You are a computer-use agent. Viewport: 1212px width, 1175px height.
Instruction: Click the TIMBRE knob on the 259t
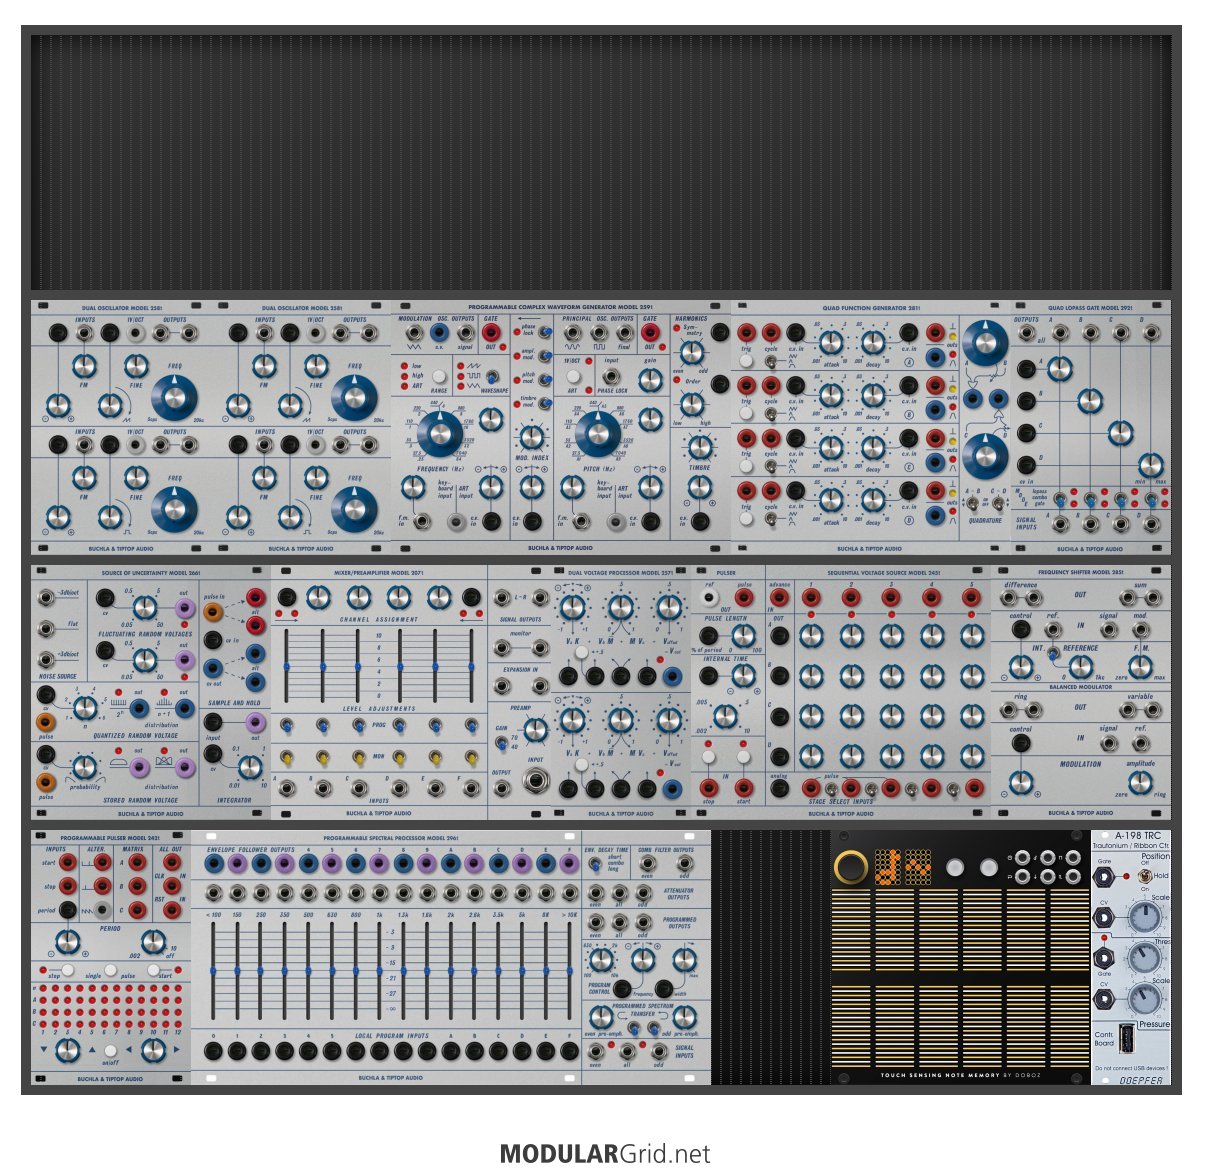(699, 447)
